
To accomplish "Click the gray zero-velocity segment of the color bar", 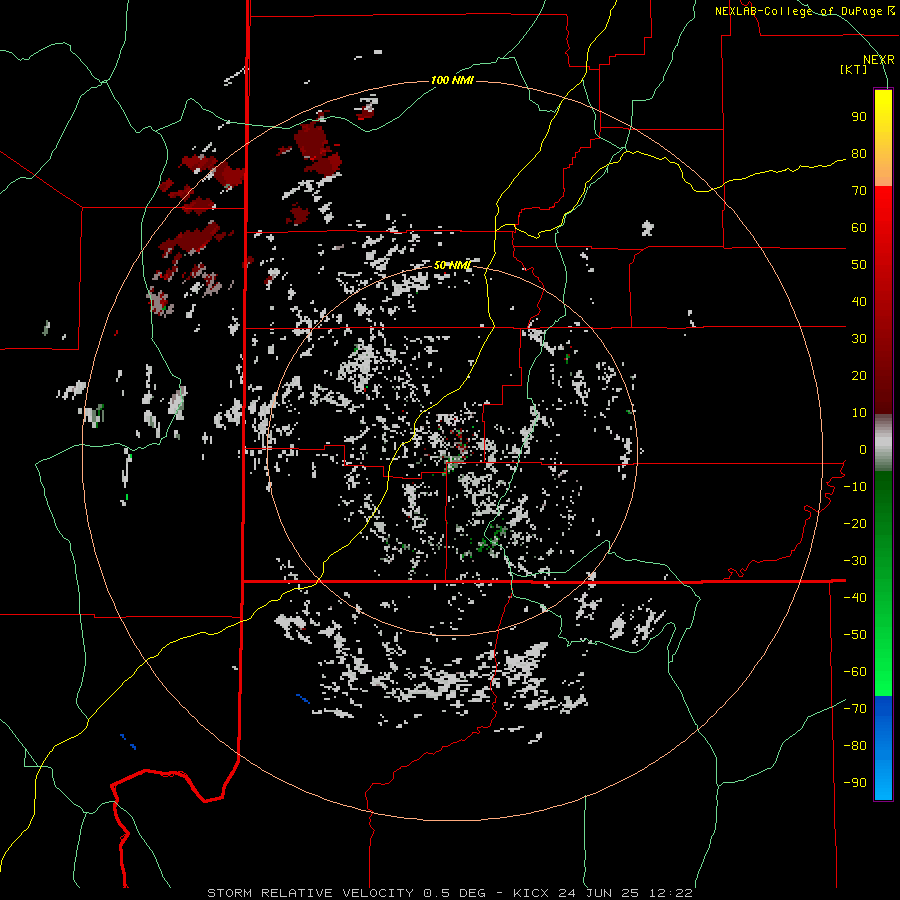I will click(x=883, y=443).
